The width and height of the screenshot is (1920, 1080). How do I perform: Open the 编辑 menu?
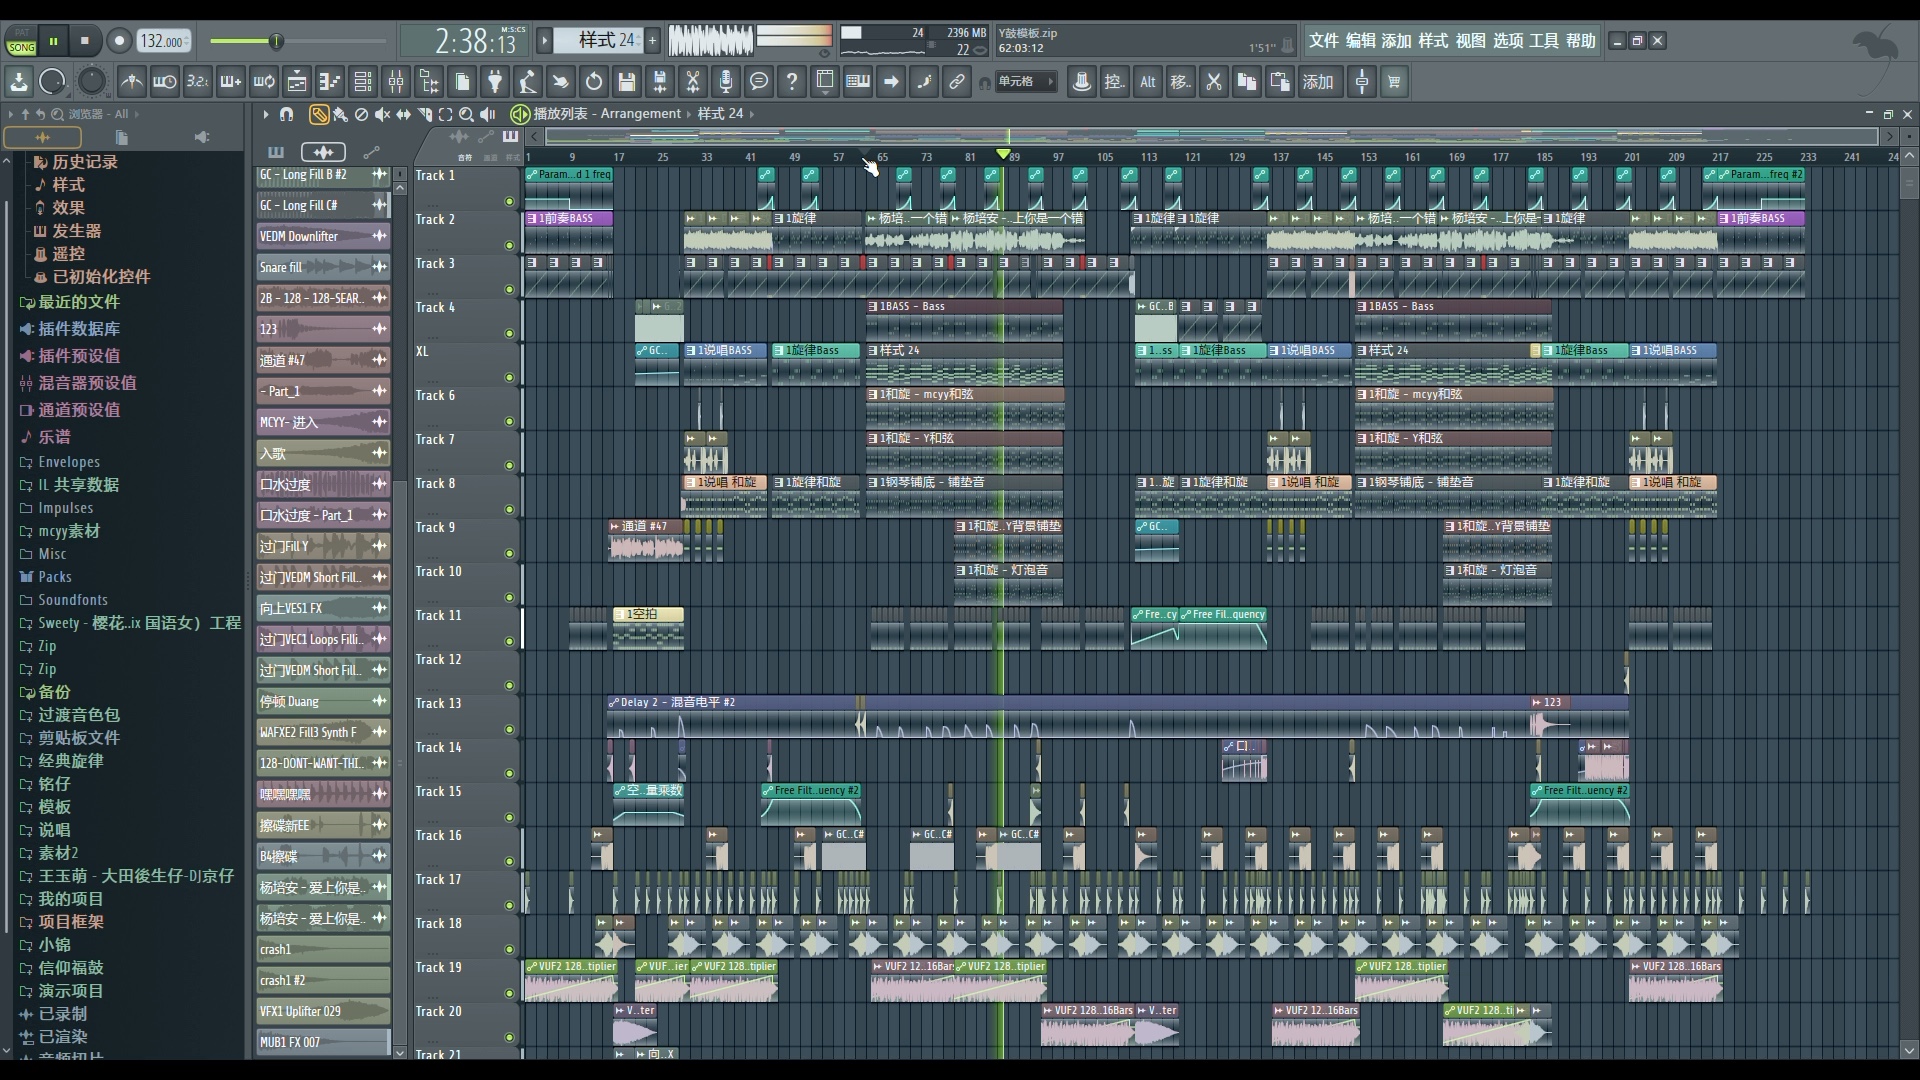1360,41
